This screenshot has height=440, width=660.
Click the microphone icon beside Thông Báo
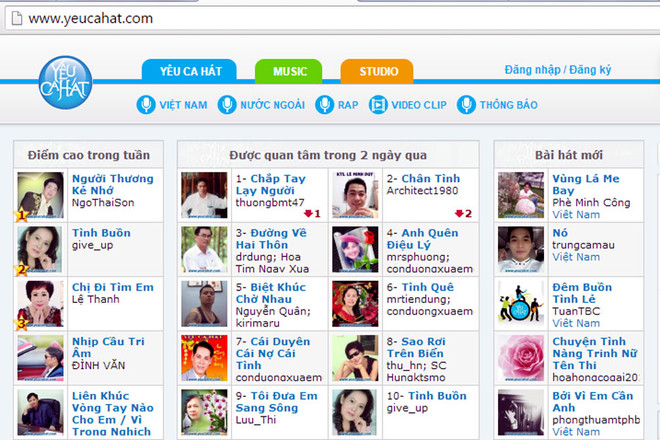pos(466,105)
